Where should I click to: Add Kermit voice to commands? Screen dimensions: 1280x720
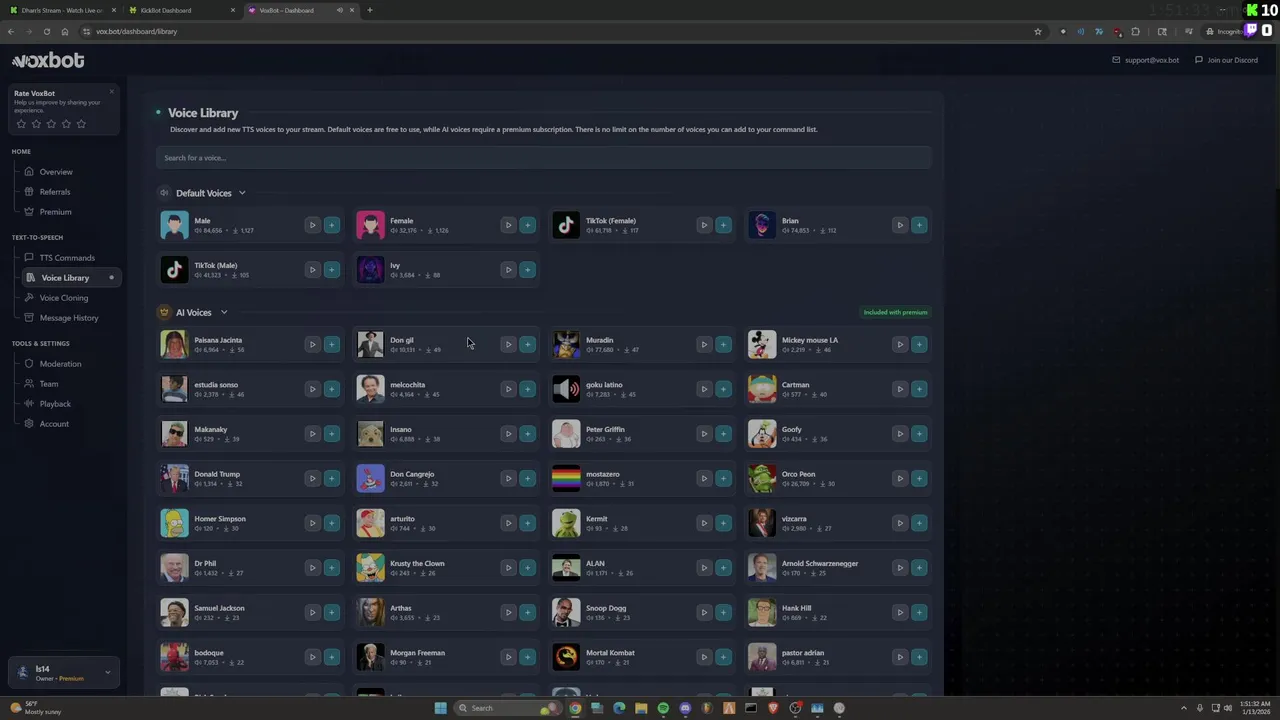click(723, 523)
